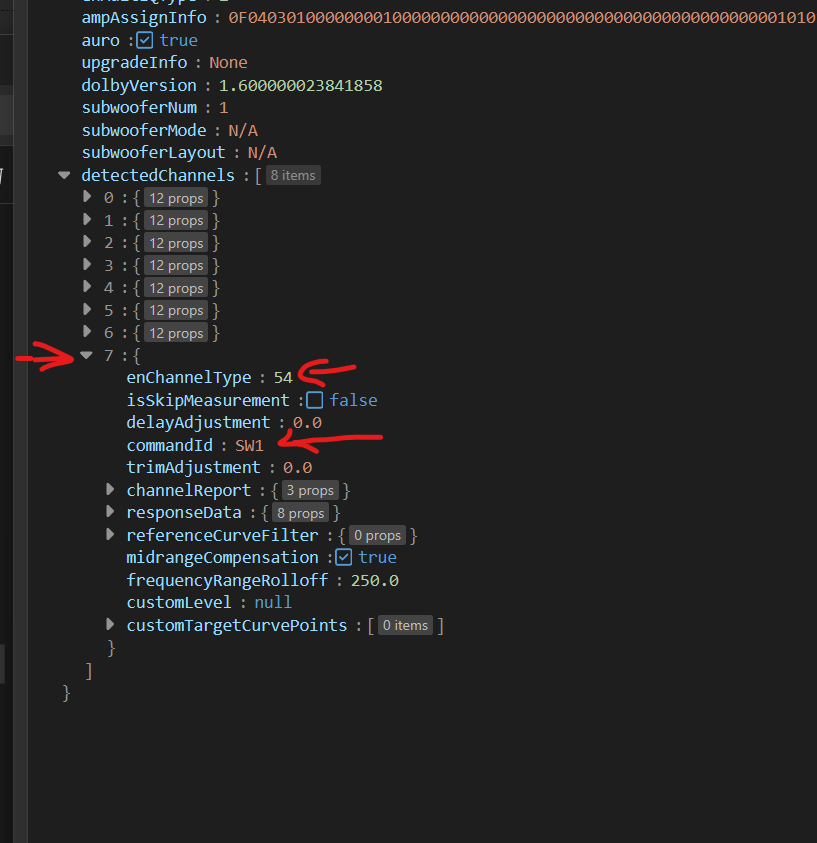Screen dimensions: 817x843
Task: Expand the customTargetCurvePoints array
Action: click(x=110, y=625)
